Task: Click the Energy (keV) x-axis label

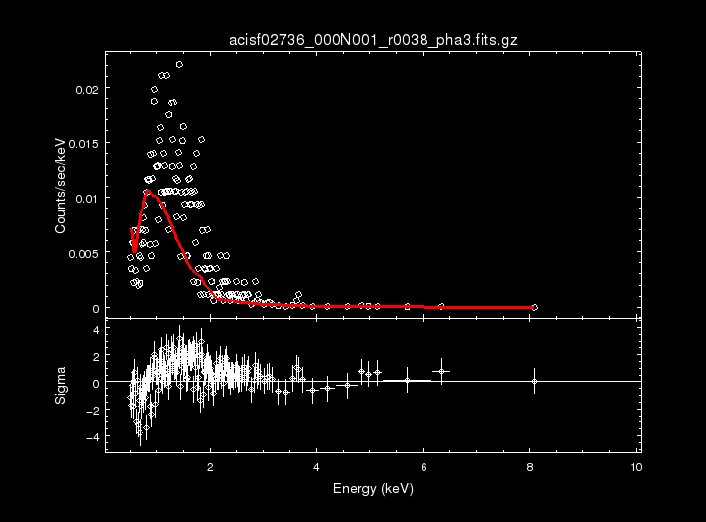Action: tap(372, 490)
